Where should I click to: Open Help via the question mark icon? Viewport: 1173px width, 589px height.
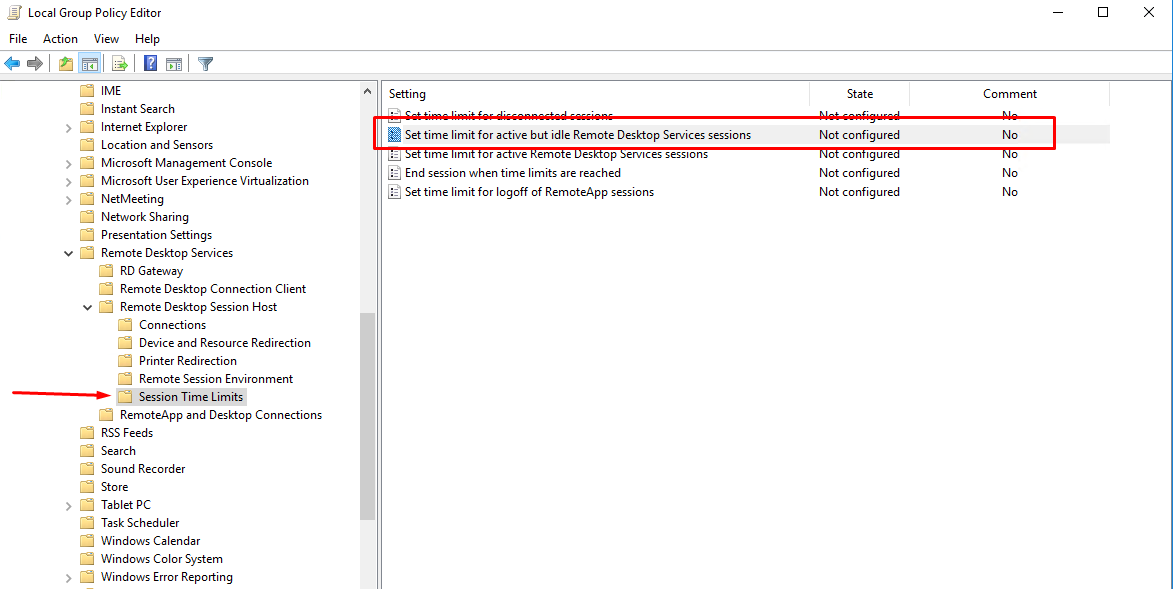click(x=150, y=64)
